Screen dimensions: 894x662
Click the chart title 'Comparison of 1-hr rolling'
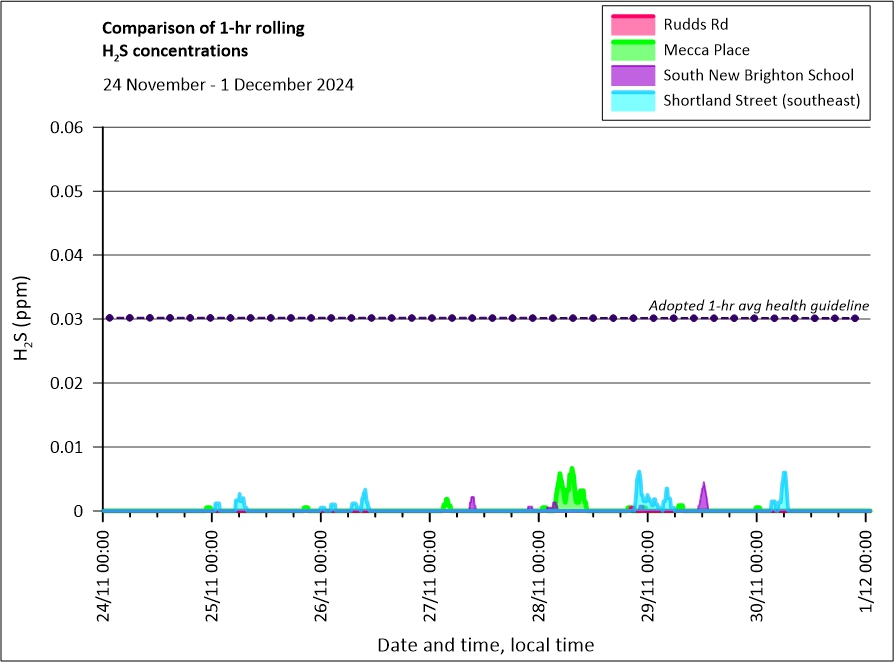coord(203,28)
